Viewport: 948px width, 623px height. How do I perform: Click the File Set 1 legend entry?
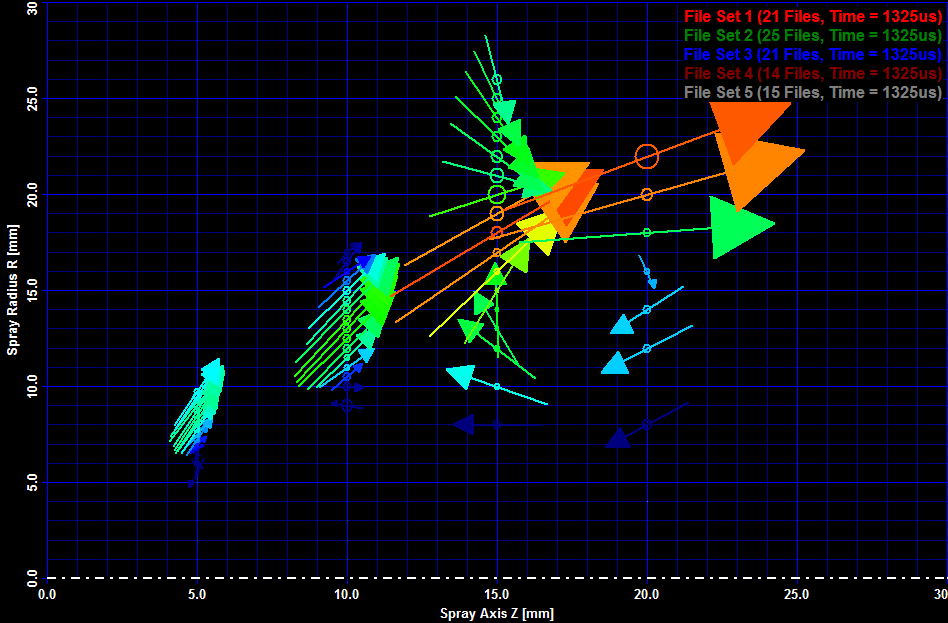click(812, 16)
